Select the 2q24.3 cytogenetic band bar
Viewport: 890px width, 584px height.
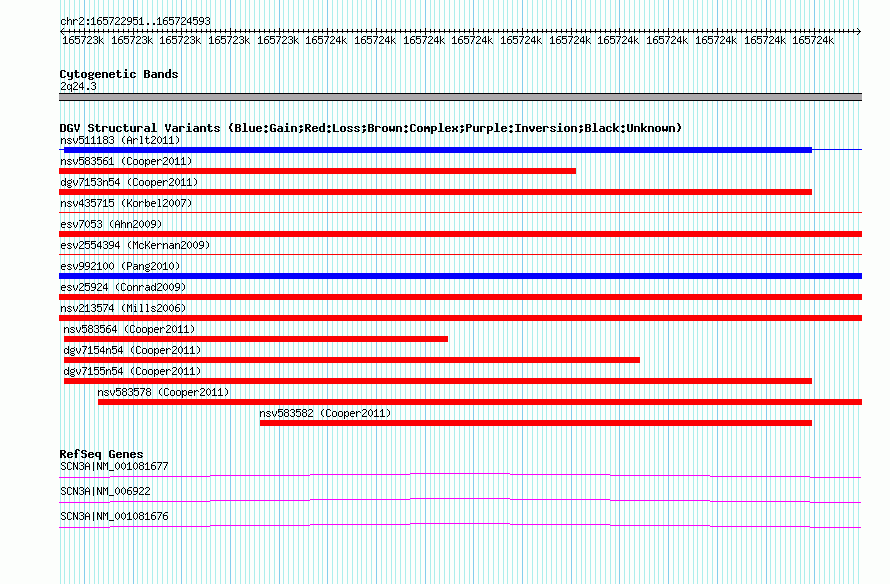click(x=460, y=97)
